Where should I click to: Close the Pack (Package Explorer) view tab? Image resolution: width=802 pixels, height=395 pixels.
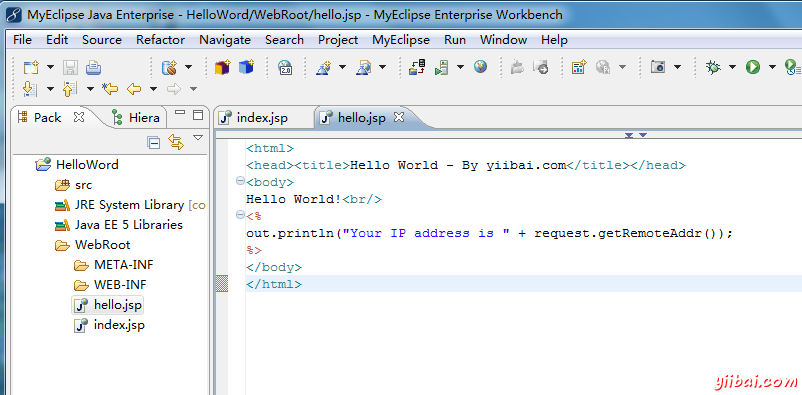tap(78, 117)
